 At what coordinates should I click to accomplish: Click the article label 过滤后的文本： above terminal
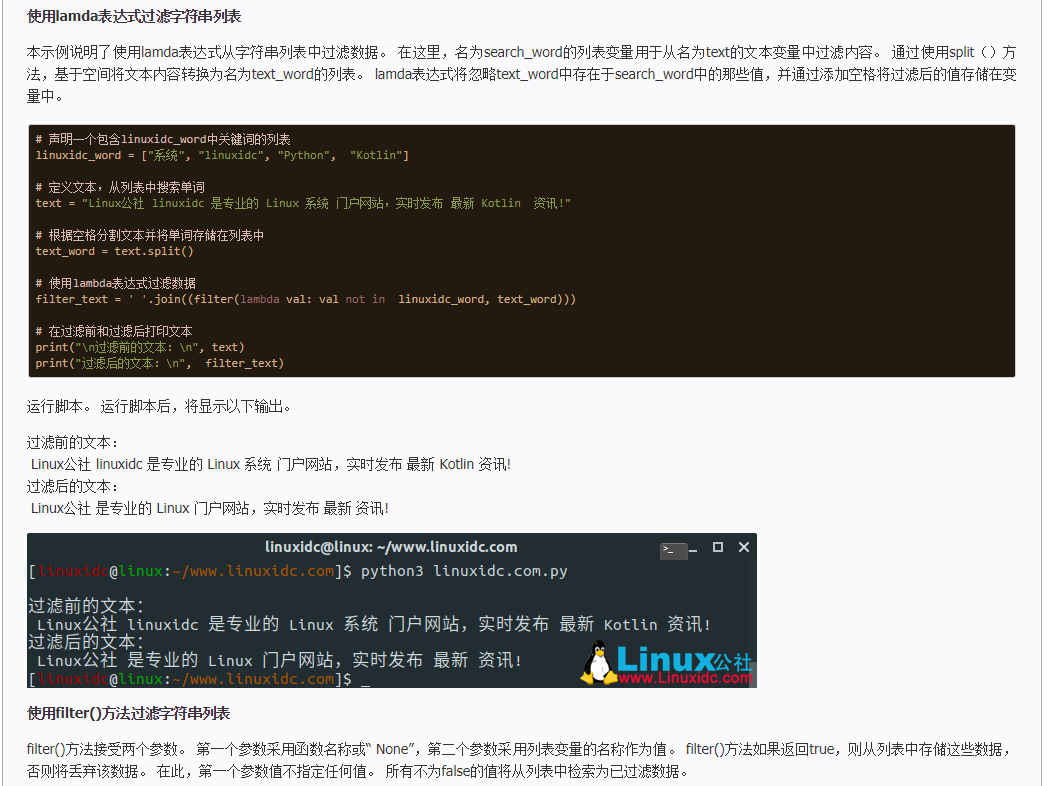coord(73,486)
